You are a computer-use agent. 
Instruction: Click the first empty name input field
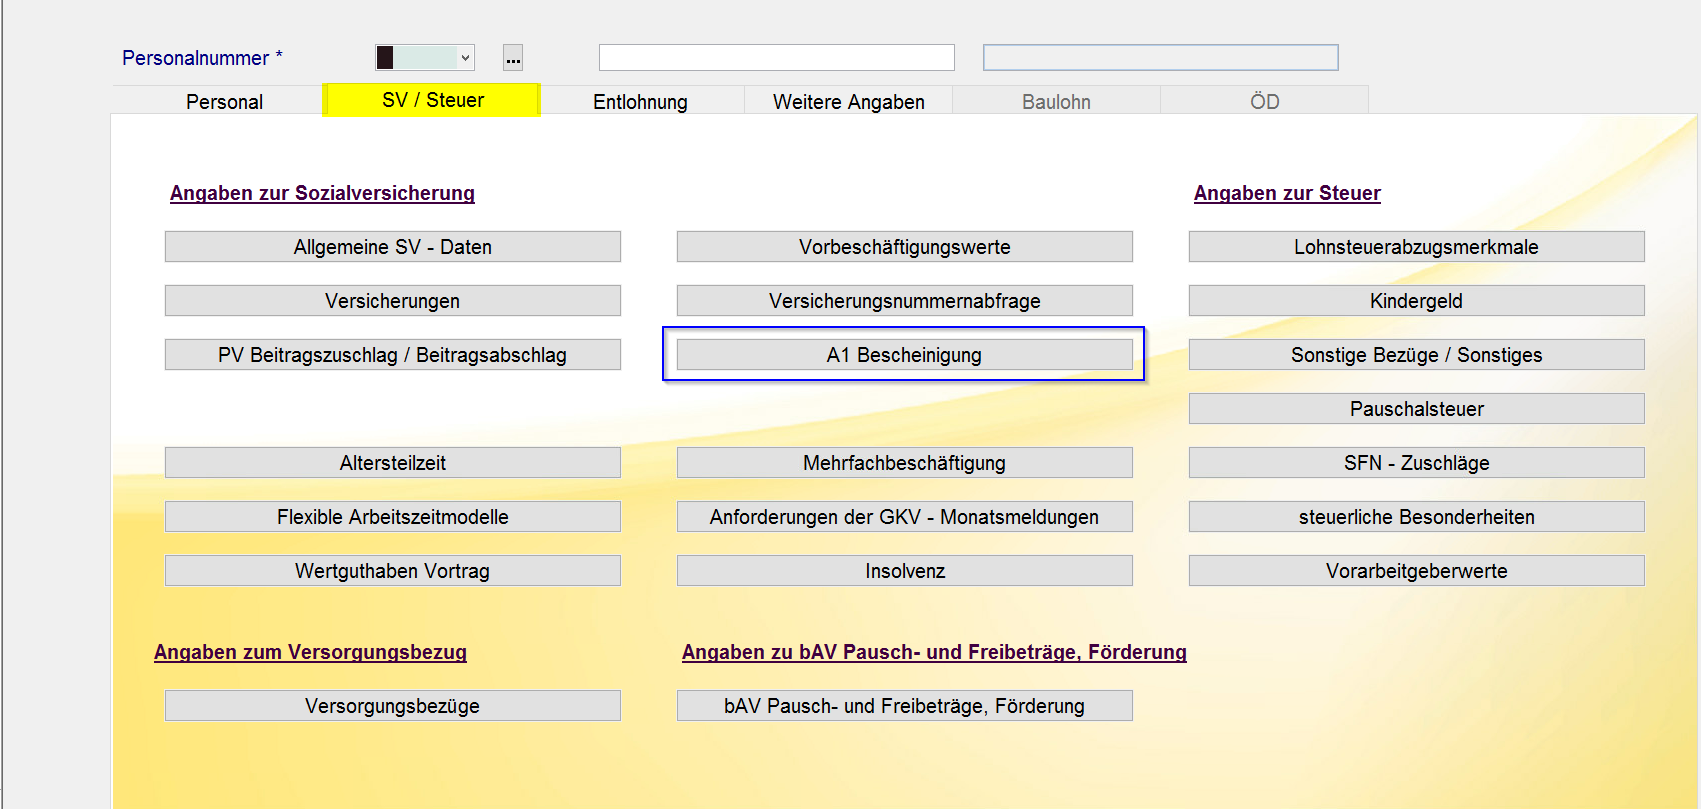[776, 58]
